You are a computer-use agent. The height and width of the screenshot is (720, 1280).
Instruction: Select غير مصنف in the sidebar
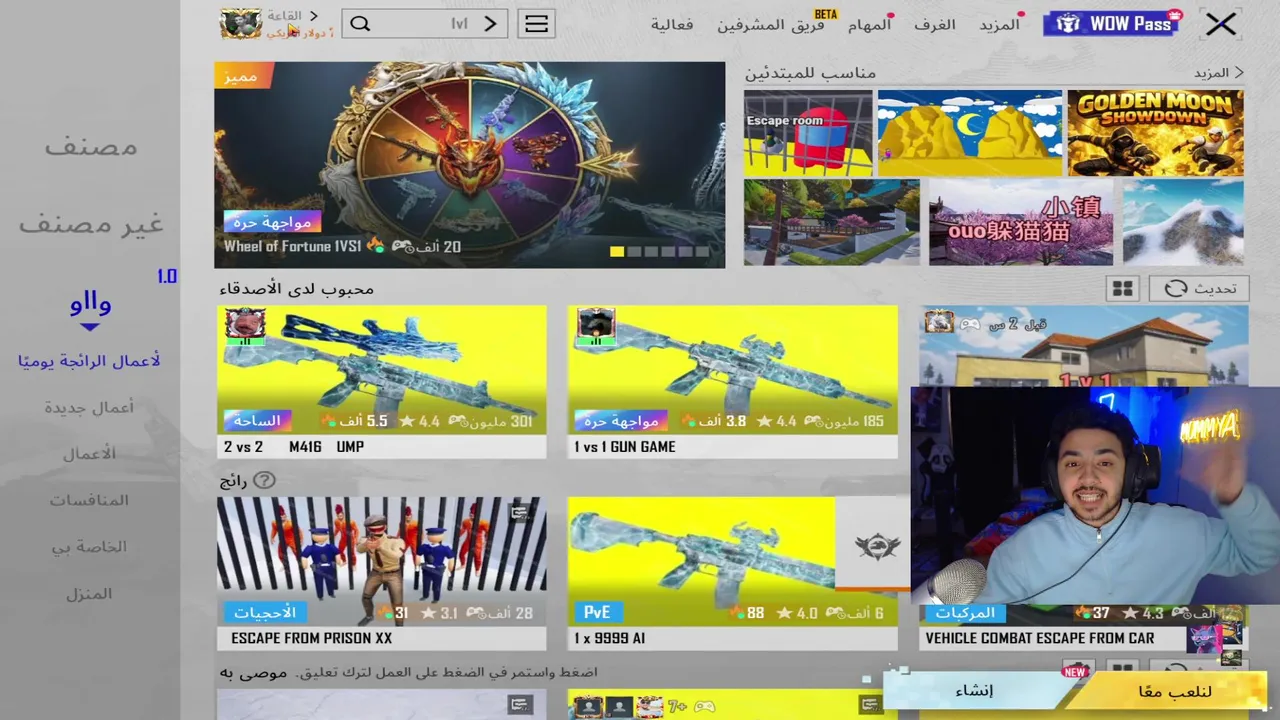point(90,223)
